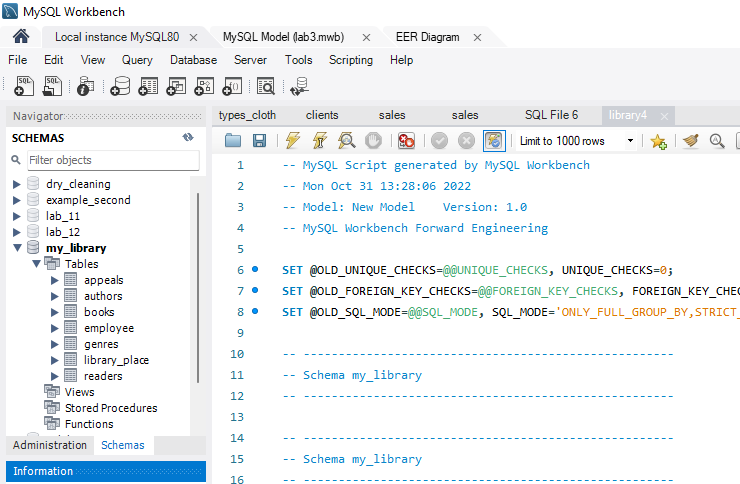740x484 pixels.
Task: Switch to the Schemas navigator tab
Action: click(123, 445)
